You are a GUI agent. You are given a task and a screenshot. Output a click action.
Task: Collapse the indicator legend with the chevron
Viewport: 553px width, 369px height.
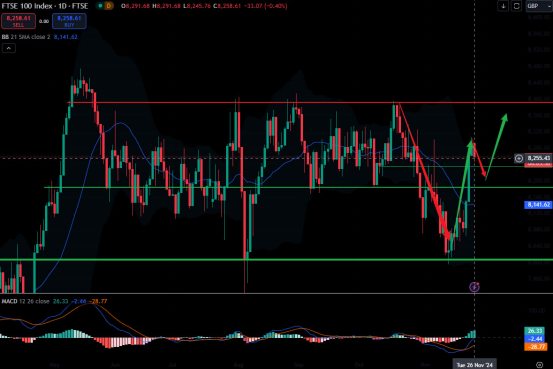[9, 48]
